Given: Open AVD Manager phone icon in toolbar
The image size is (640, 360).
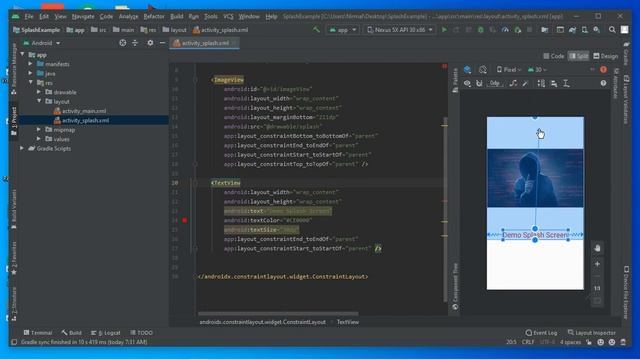Looking at the screenshot, I should 584,30.
